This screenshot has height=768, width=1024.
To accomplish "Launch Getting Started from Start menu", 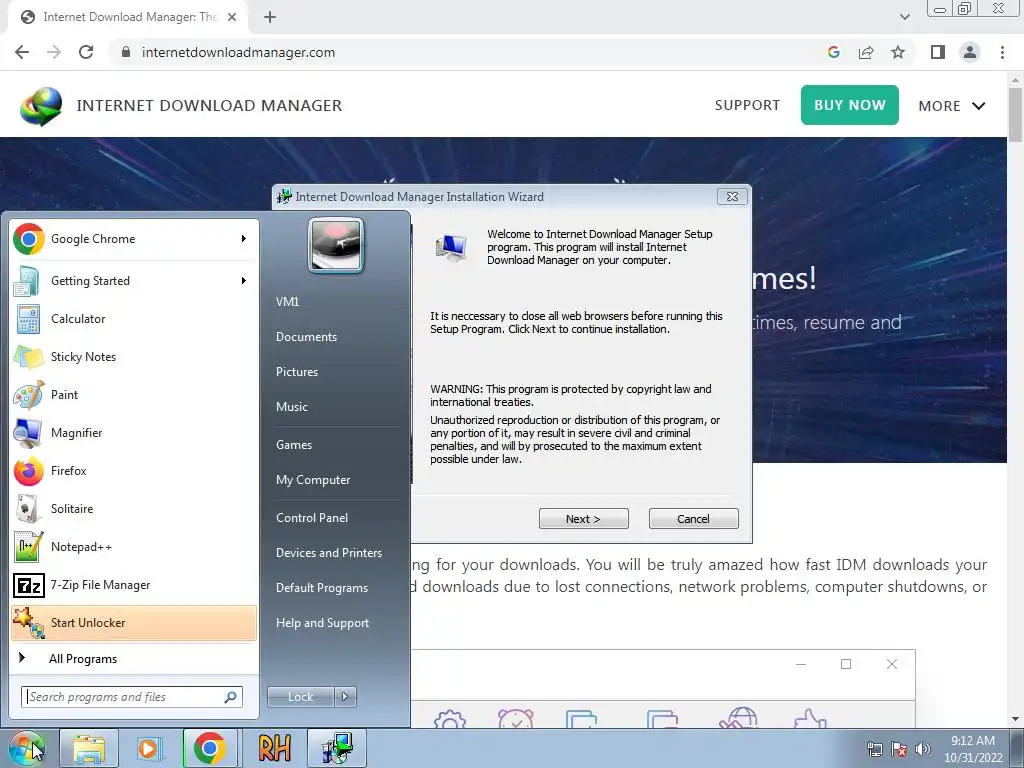I will 134,281.
